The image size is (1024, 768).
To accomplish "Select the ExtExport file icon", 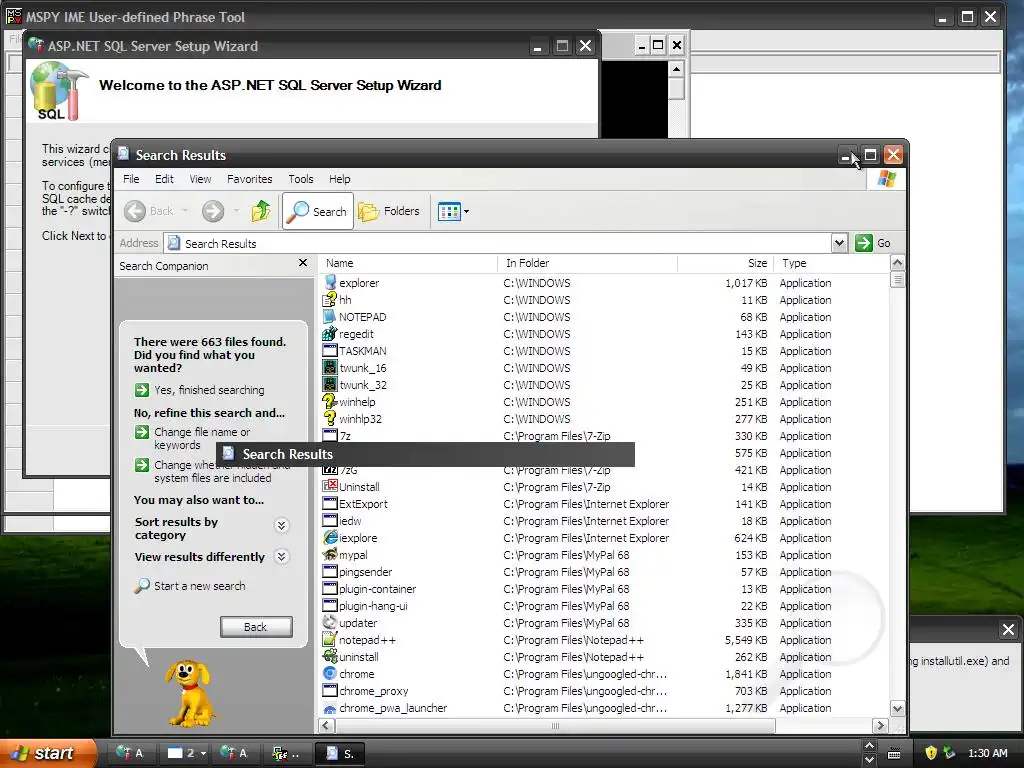I will pyautogui.click(x=330, y=504).
